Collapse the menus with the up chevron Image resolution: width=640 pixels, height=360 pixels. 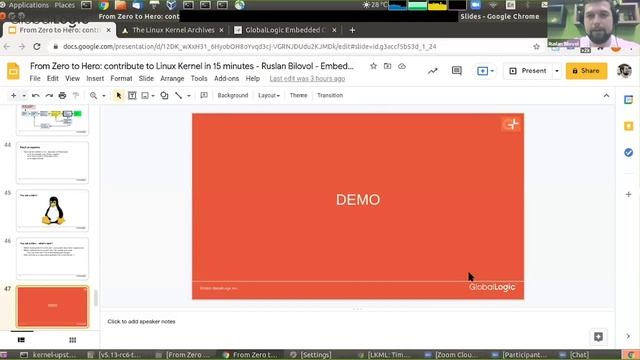tap(606, 96)
